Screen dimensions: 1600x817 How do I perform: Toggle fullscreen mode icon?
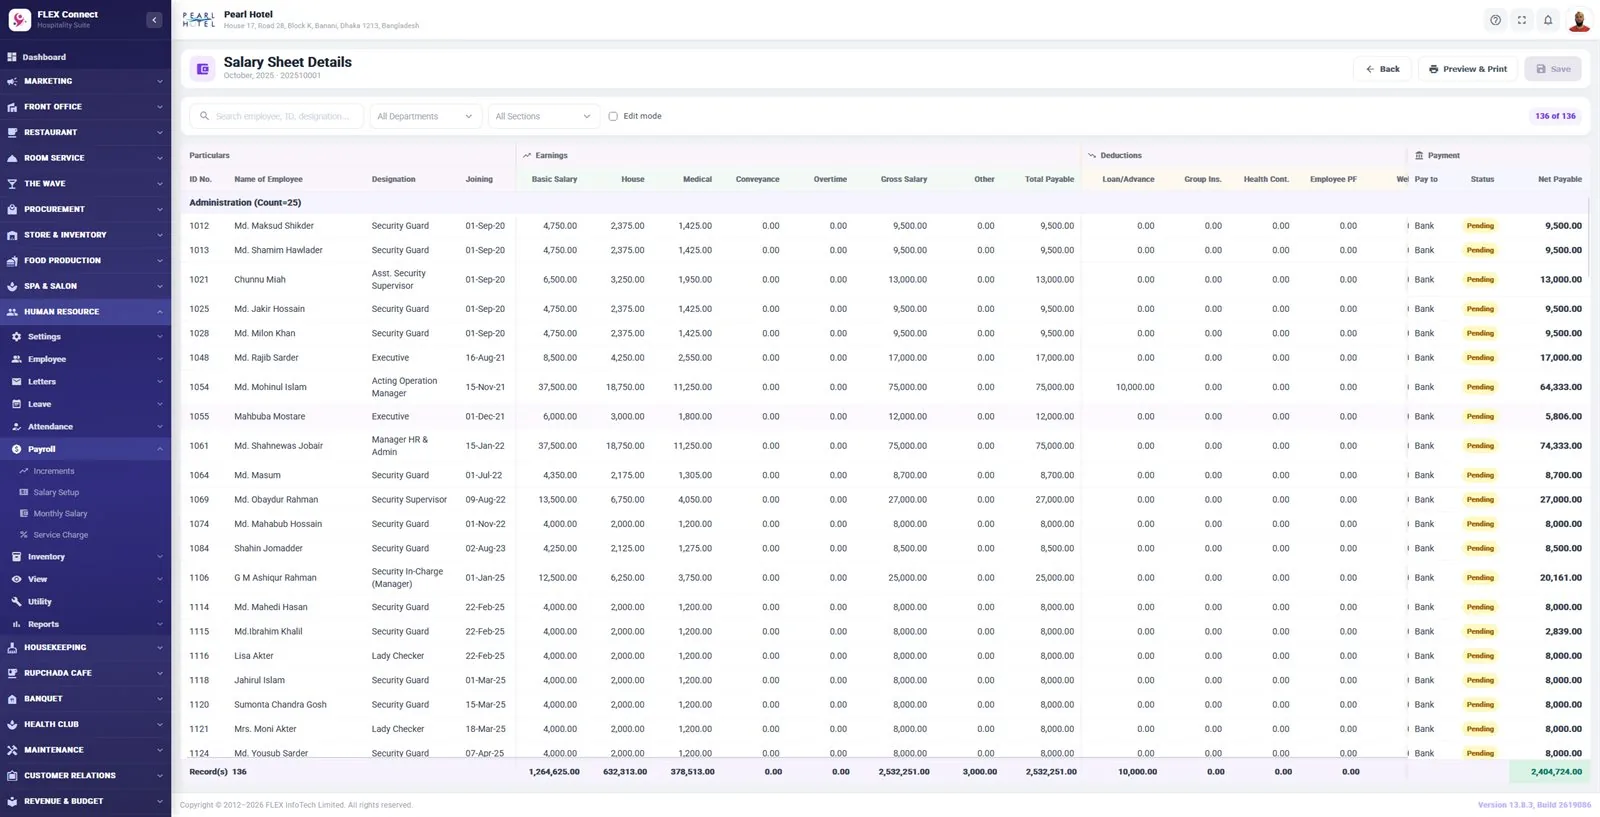(1522, 20)
